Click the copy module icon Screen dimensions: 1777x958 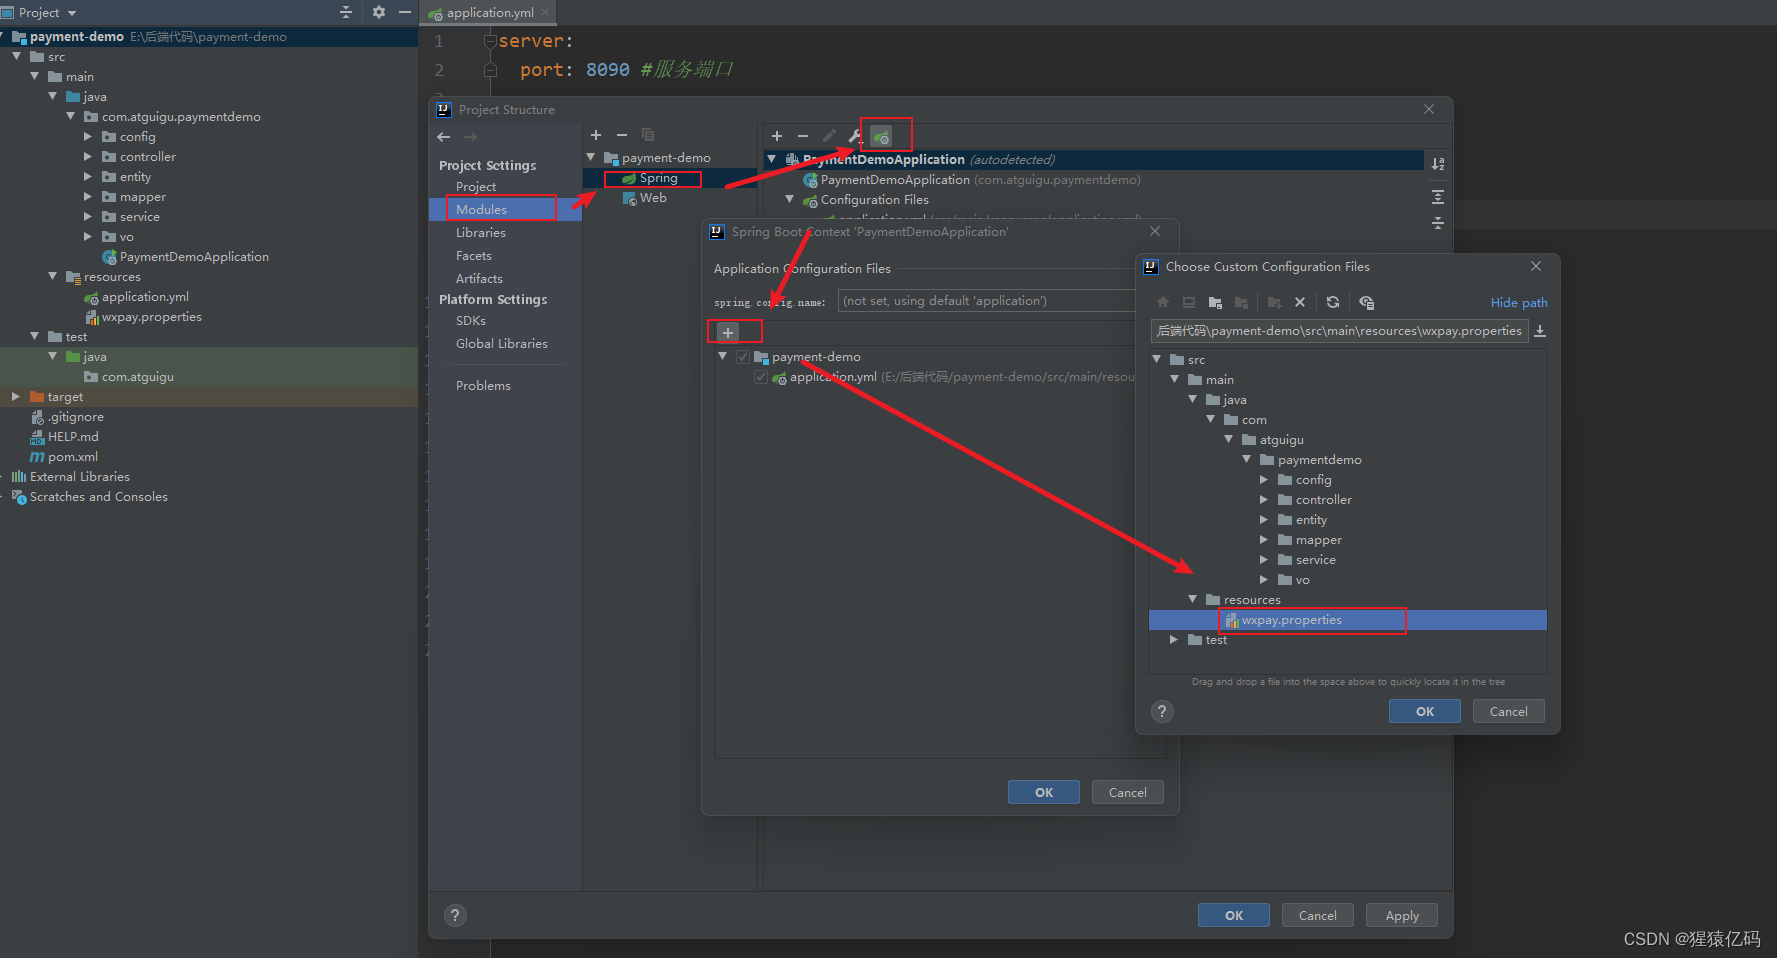[x=648, y=135]
